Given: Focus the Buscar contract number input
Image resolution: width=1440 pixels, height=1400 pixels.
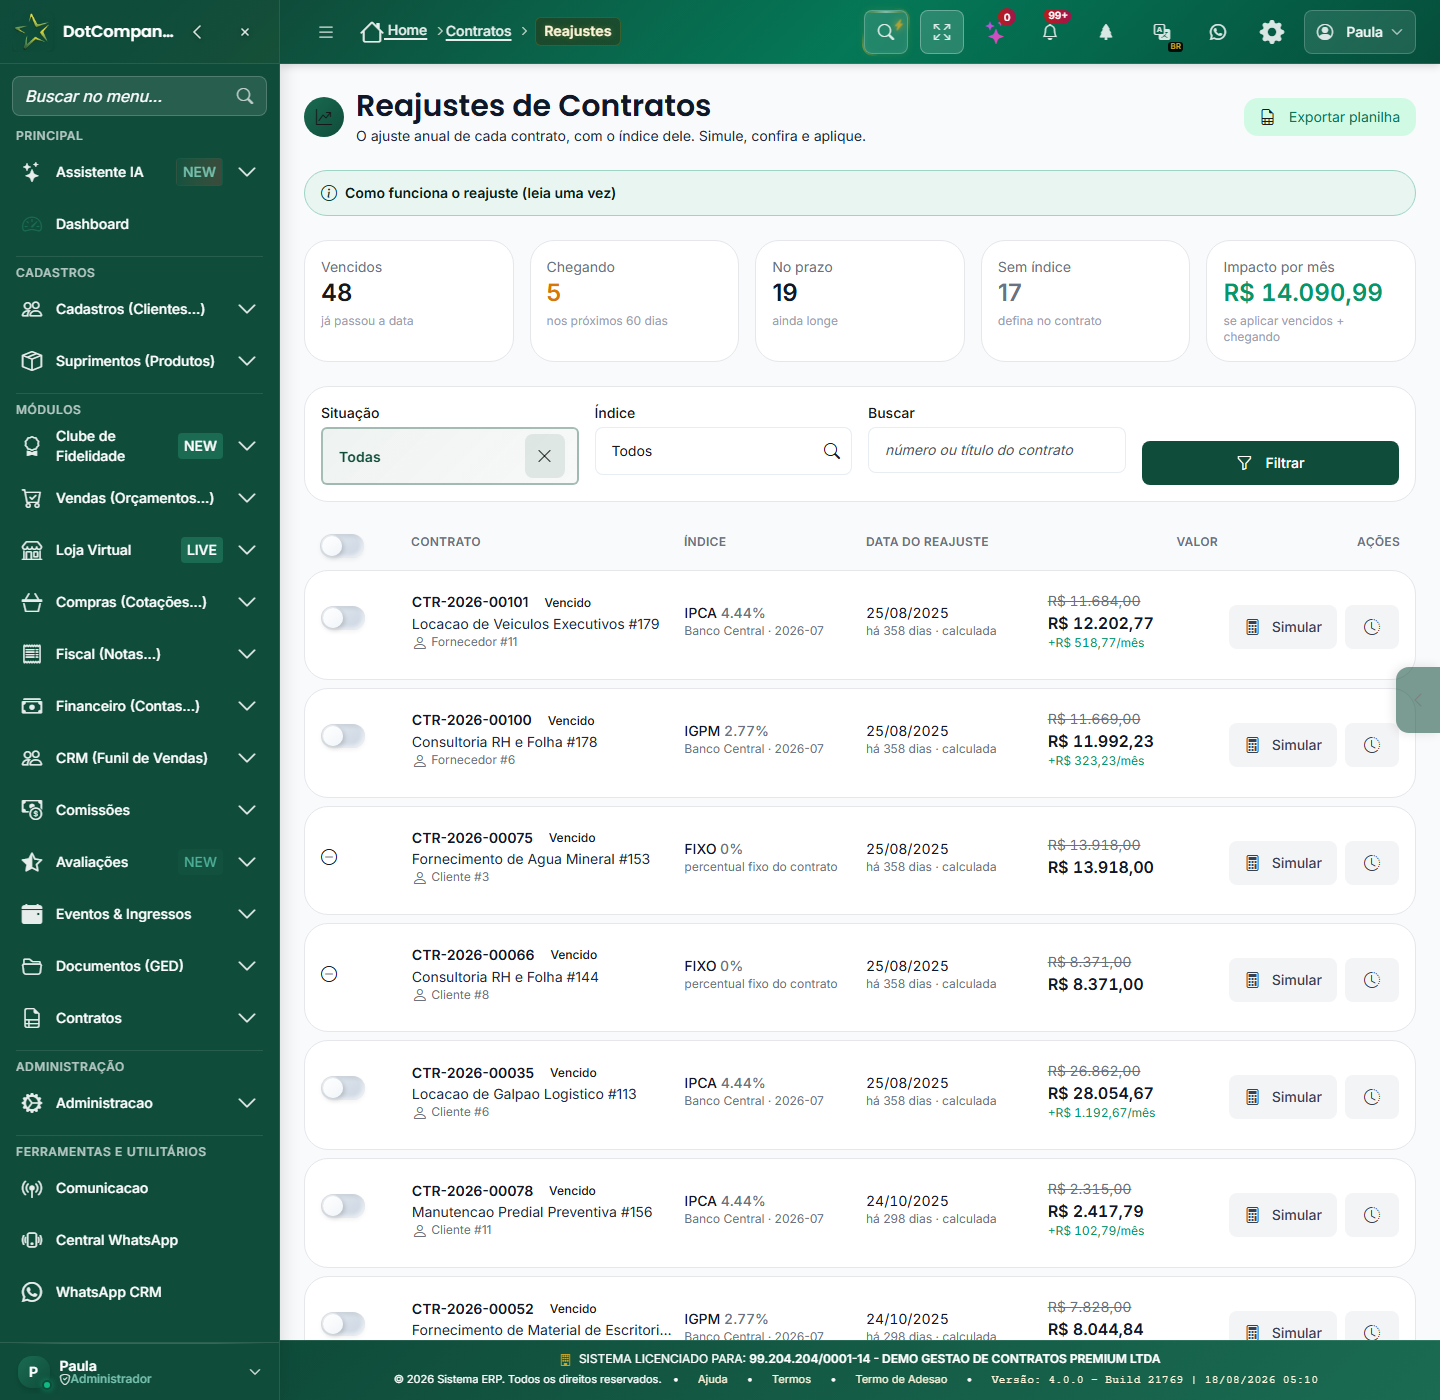Looking at the screenshot, I should pyautogui.click(x=996, y=450).
